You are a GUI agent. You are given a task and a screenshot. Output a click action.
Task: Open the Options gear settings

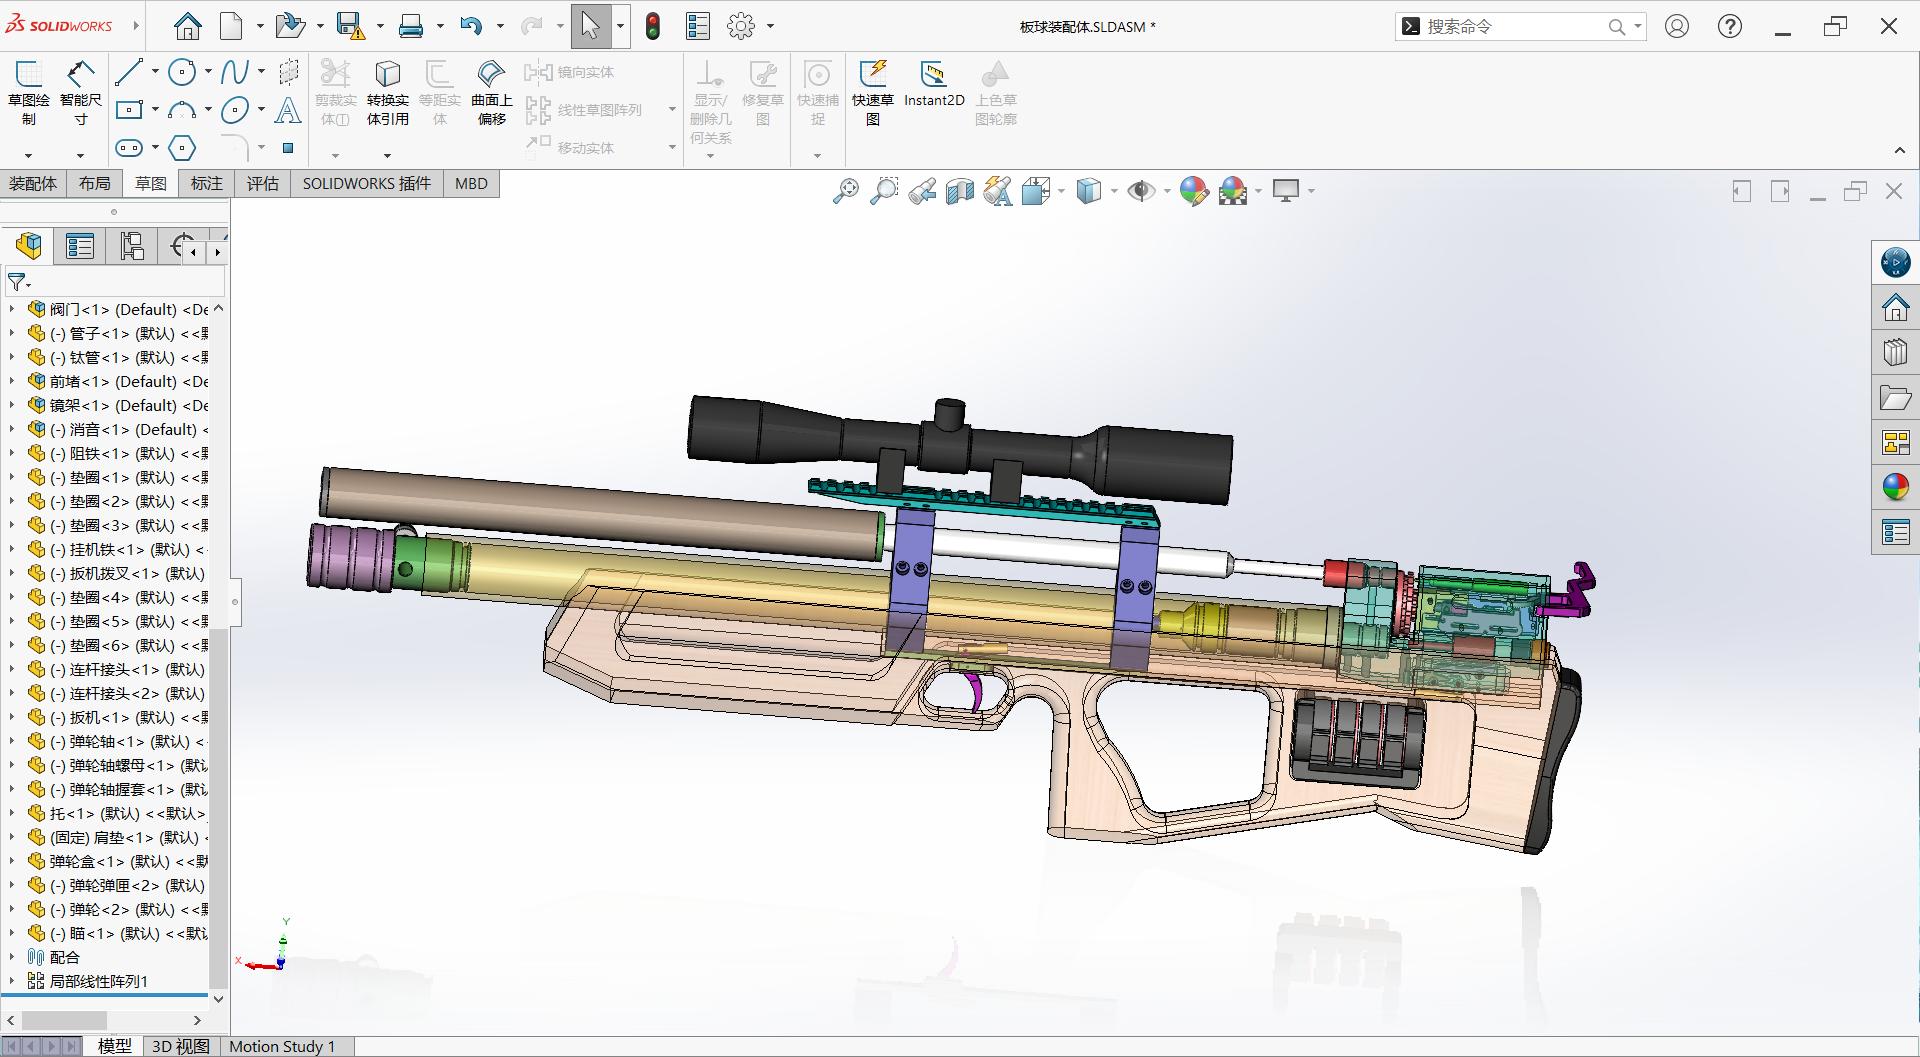point(741,26)
